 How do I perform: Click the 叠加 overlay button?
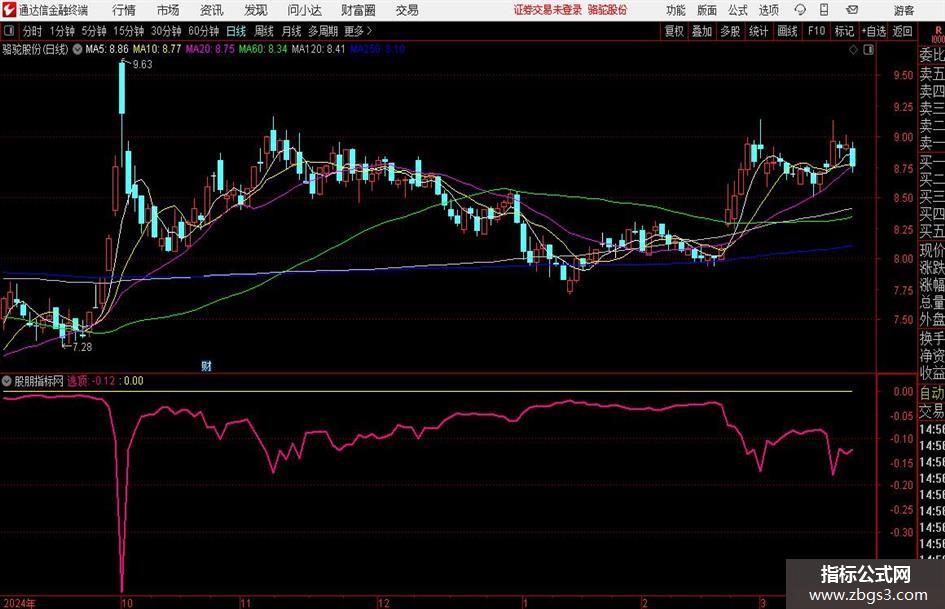pyautogui.click(x=702, y=31)
